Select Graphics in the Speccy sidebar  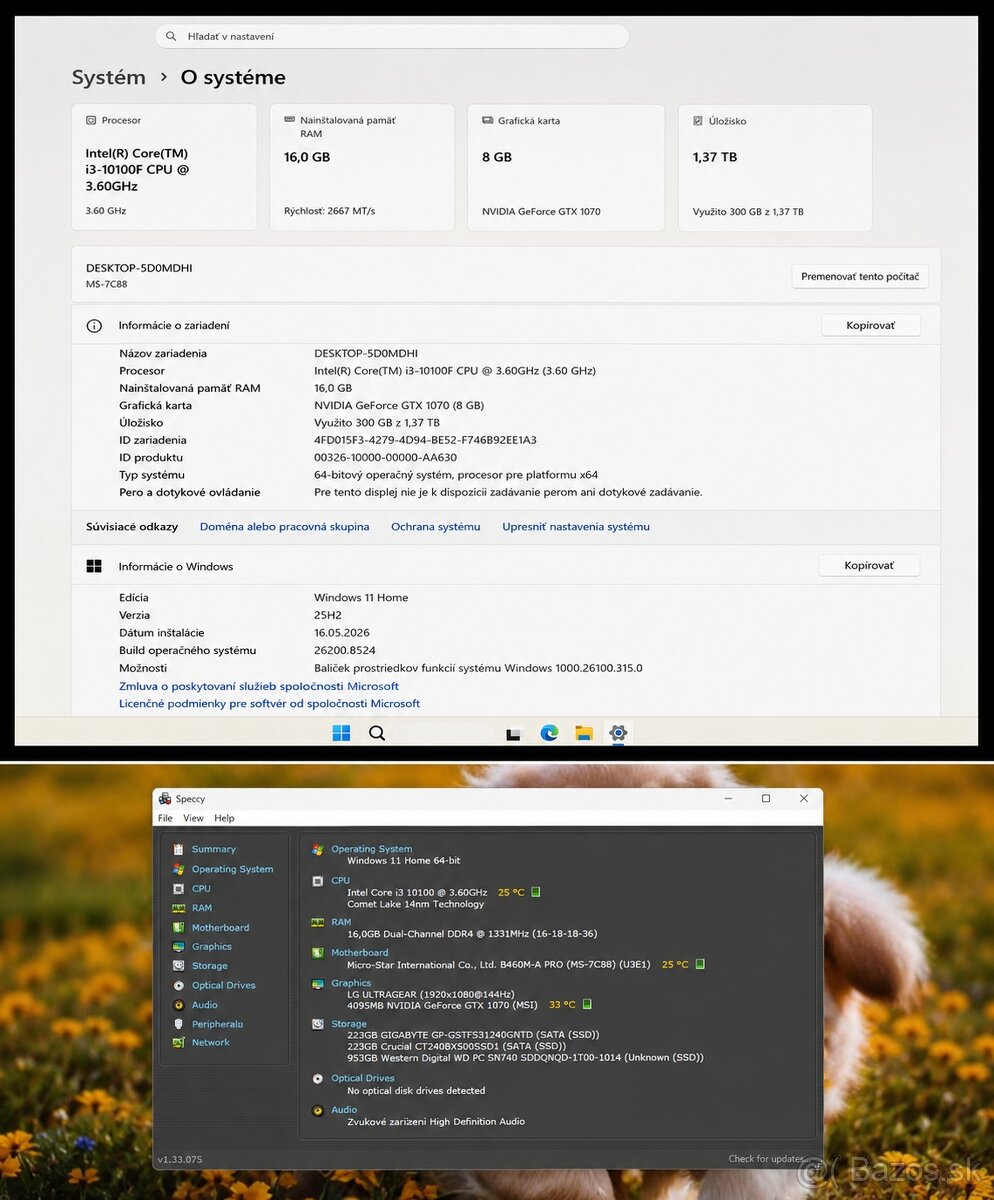point(211,946)
